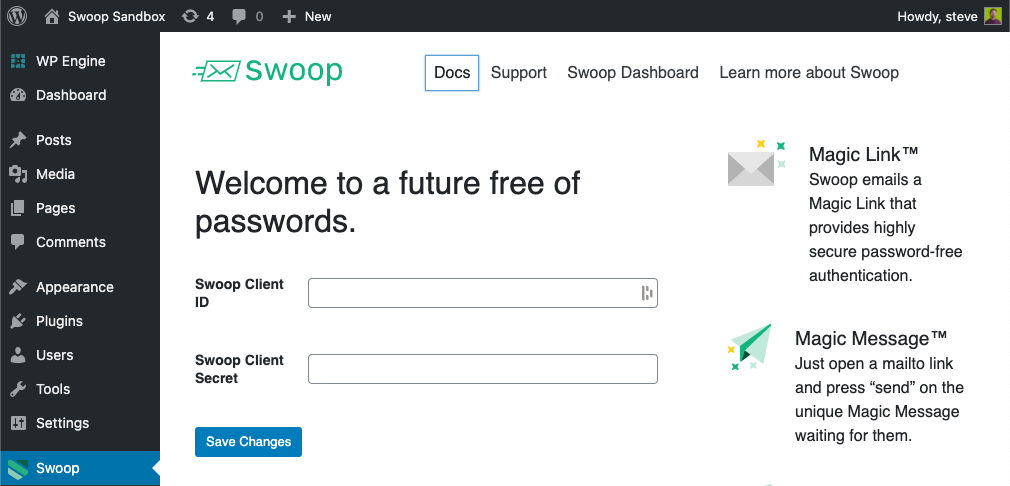Click the Save Changes button

click(x=248, y=442)
